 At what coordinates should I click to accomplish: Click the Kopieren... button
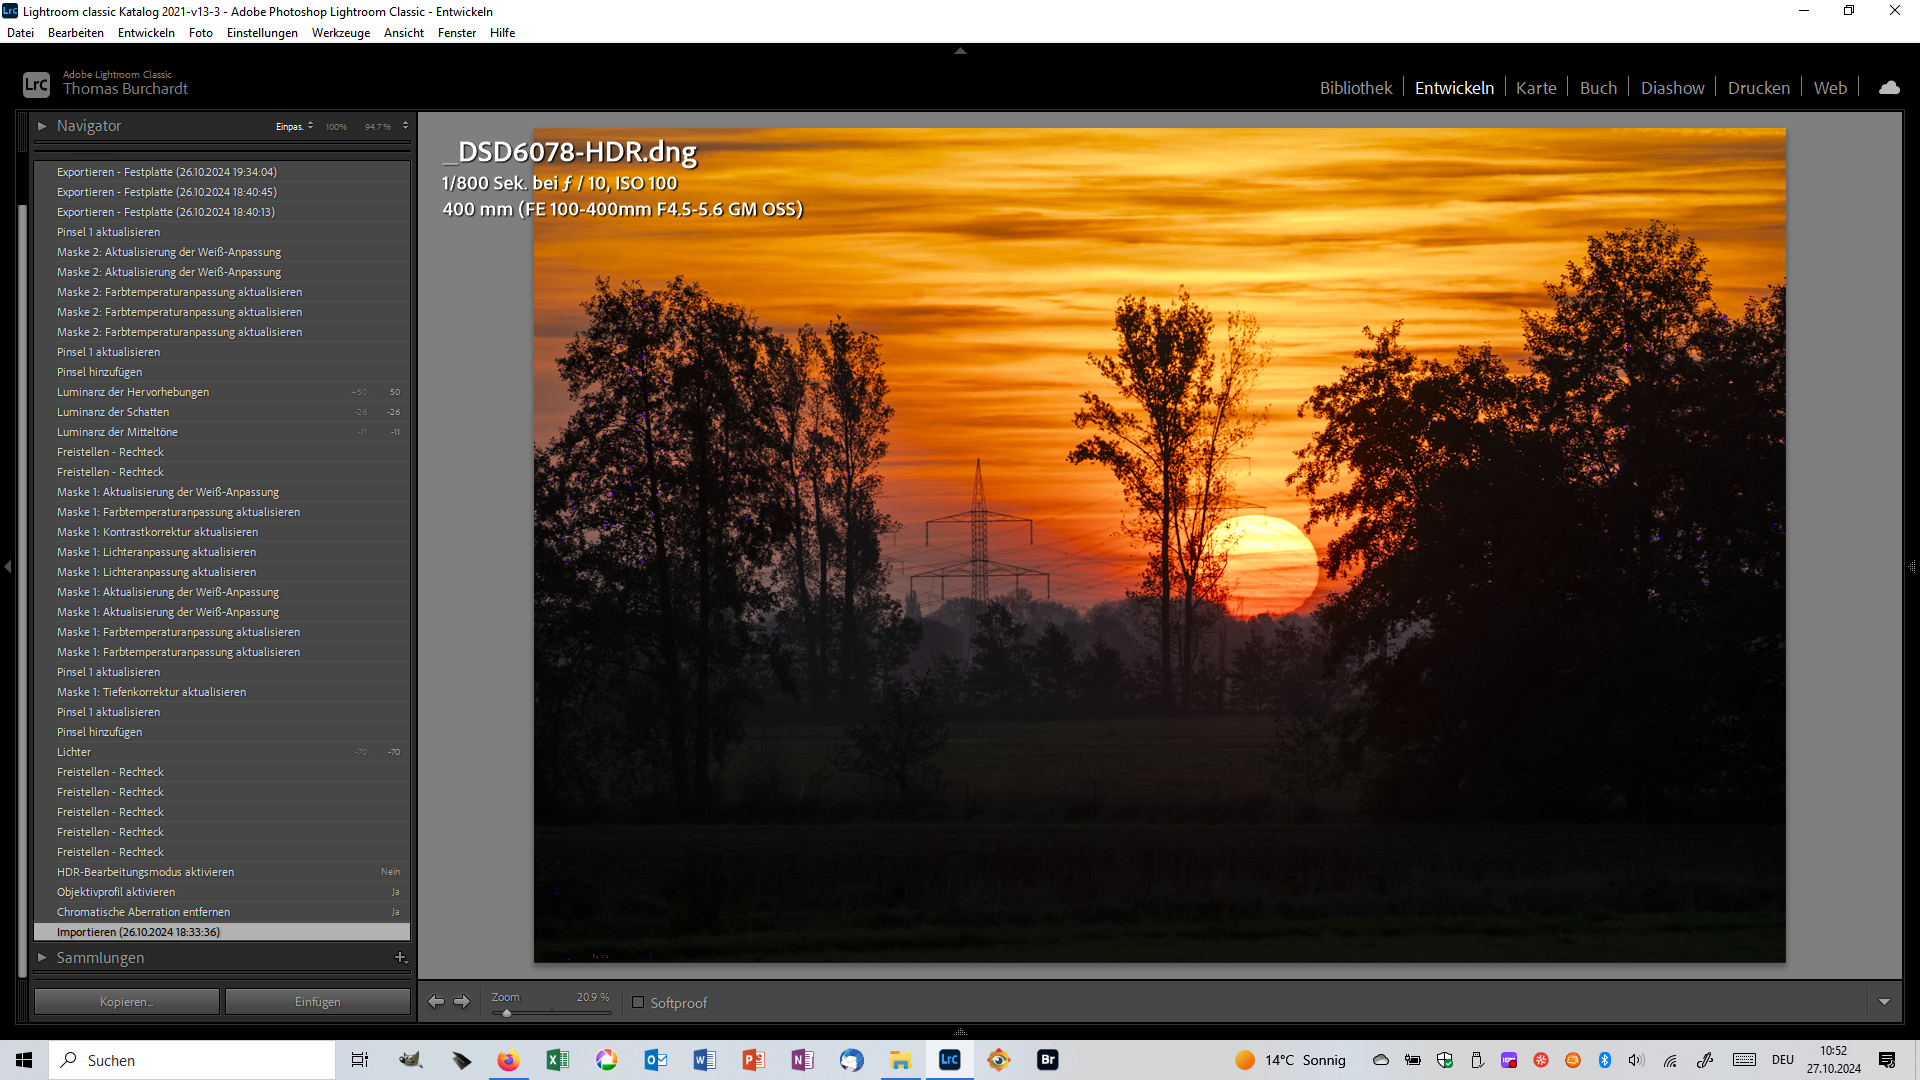pyautogui.click(x=127, y=1001)
